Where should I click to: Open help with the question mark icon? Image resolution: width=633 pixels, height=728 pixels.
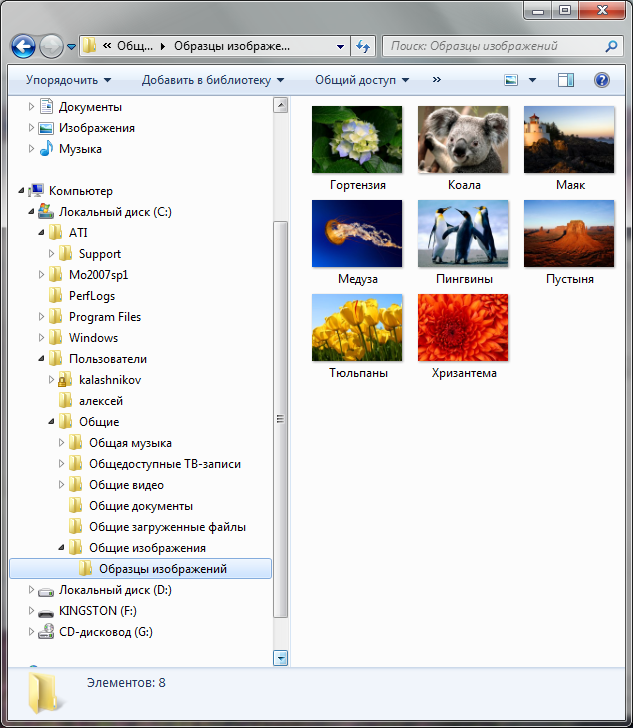pyautogui.click(x=601, y=80)
